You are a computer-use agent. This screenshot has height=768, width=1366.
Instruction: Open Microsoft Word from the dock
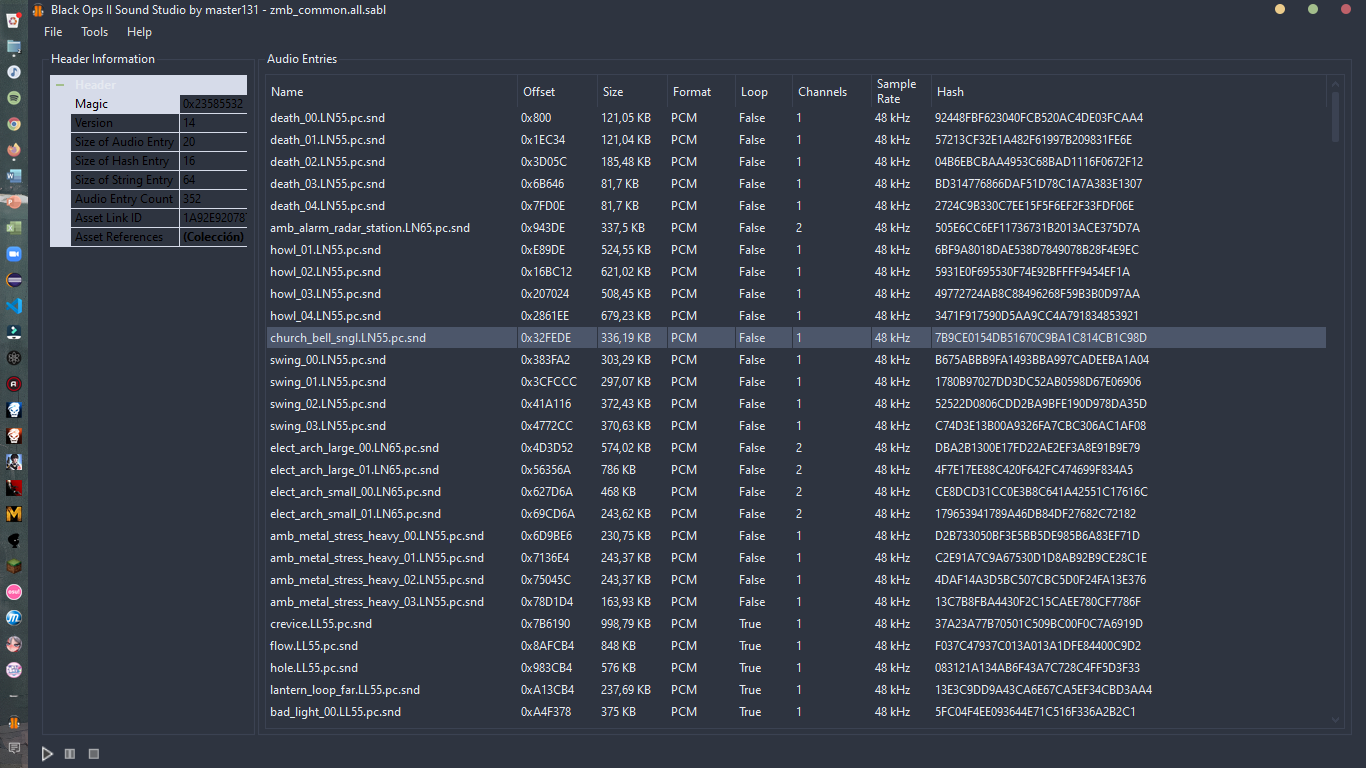pyautogui.click(x=14, y=176)
